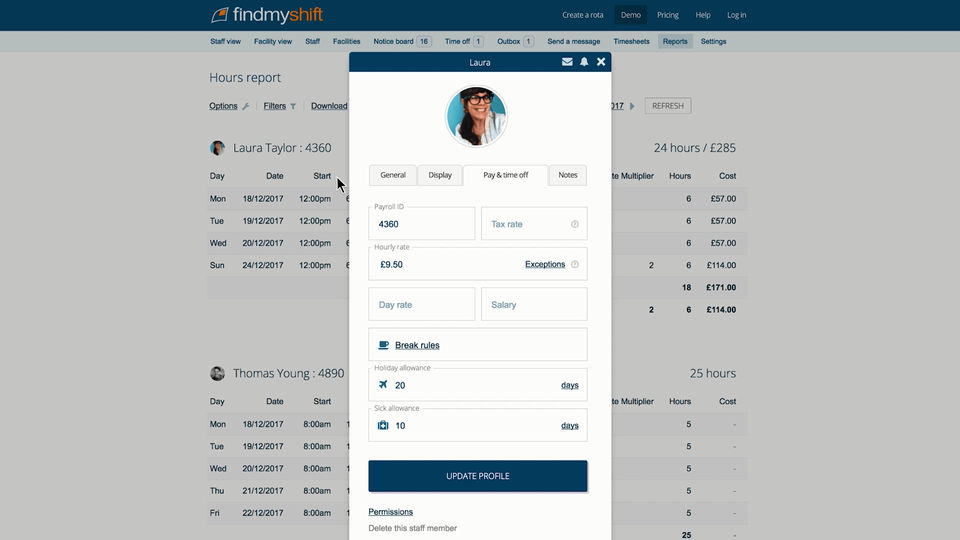This screenshot has width=960, height=540.
Task: Click Thomas Young's avatar in report
Action: (217, 373)
